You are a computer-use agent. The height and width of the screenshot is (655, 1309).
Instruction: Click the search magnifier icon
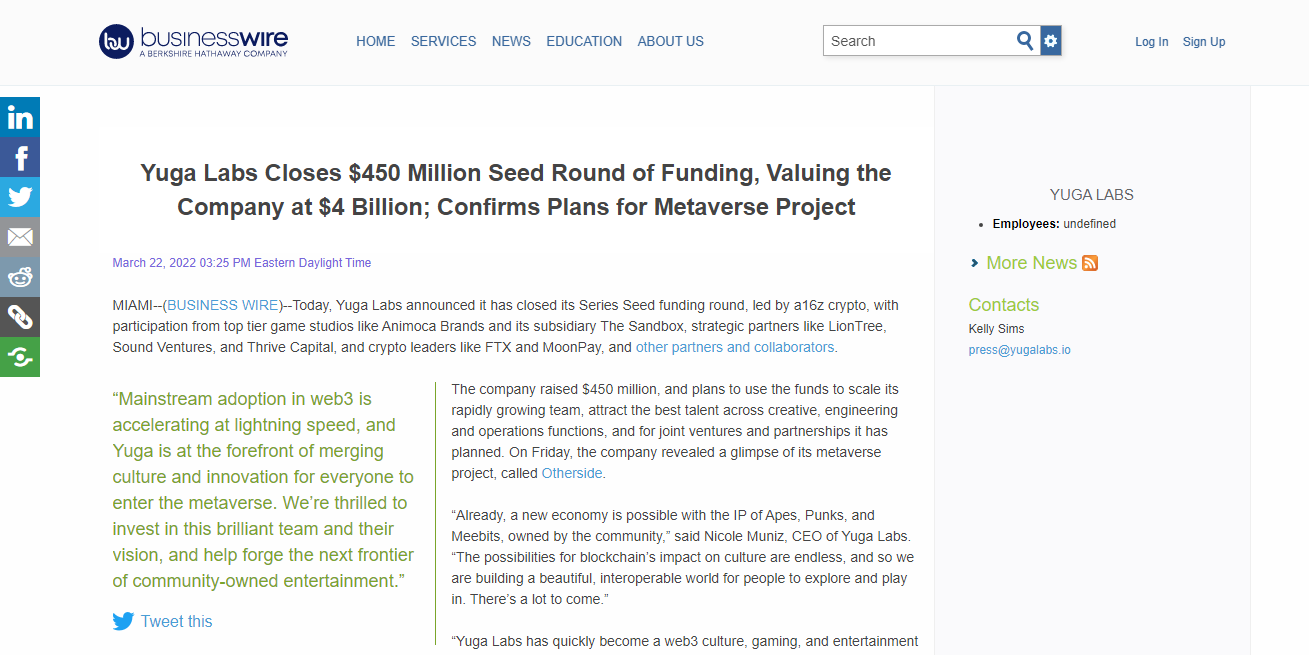[x=1025, y=41]
